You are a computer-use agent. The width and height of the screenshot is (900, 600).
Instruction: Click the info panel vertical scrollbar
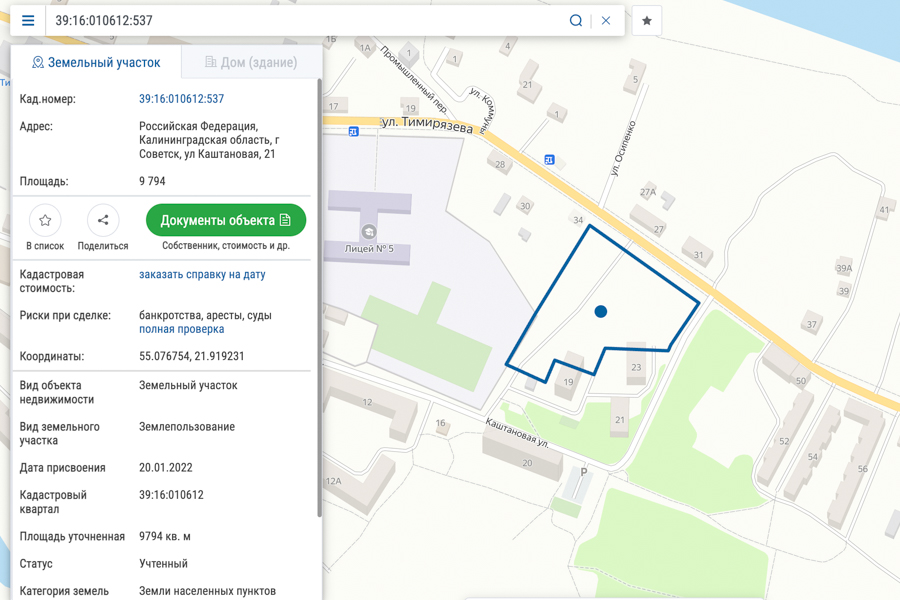tap(319, 299)
